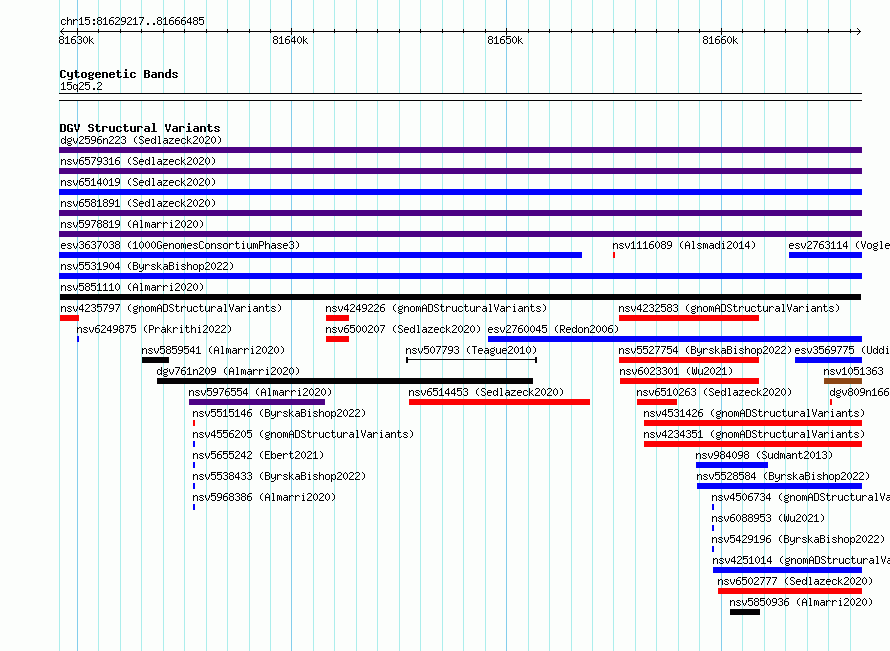The width and height of the screenshot is (890, 651).
Task: Select the nsv4251014 blue variant bar
Action: [x=787, y=570]
